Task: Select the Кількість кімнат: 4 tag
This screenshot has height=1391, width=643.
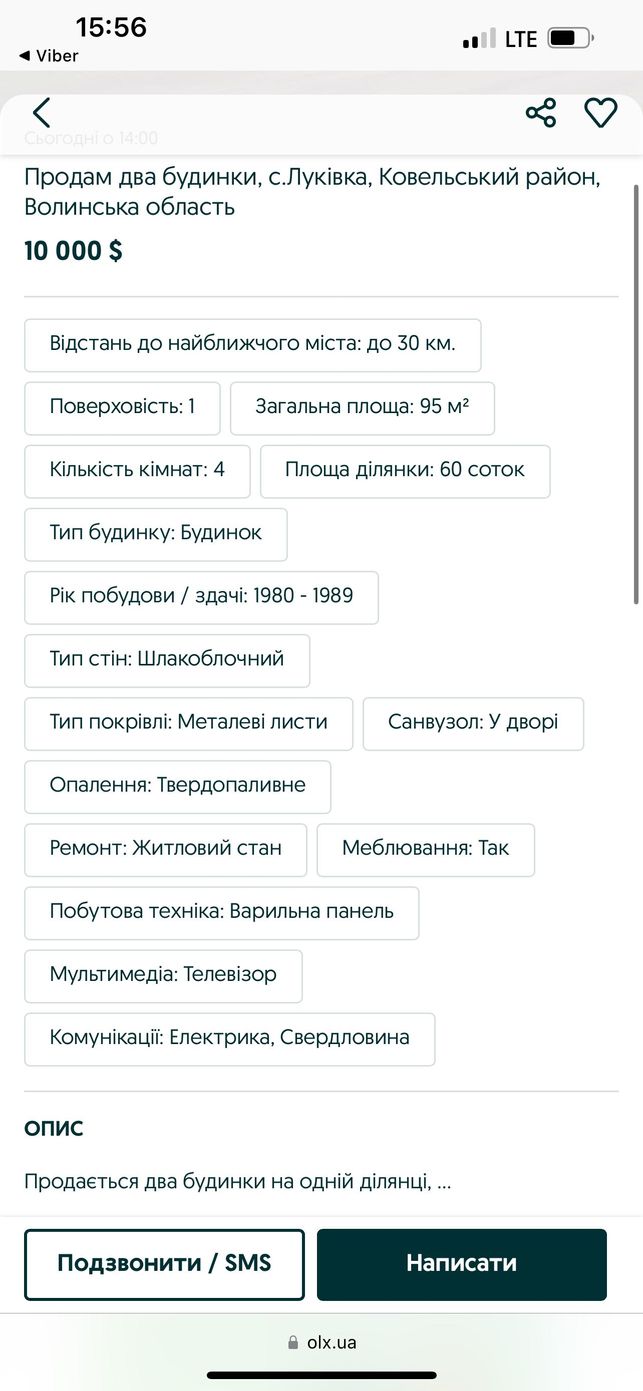Action: click(137, 471)
